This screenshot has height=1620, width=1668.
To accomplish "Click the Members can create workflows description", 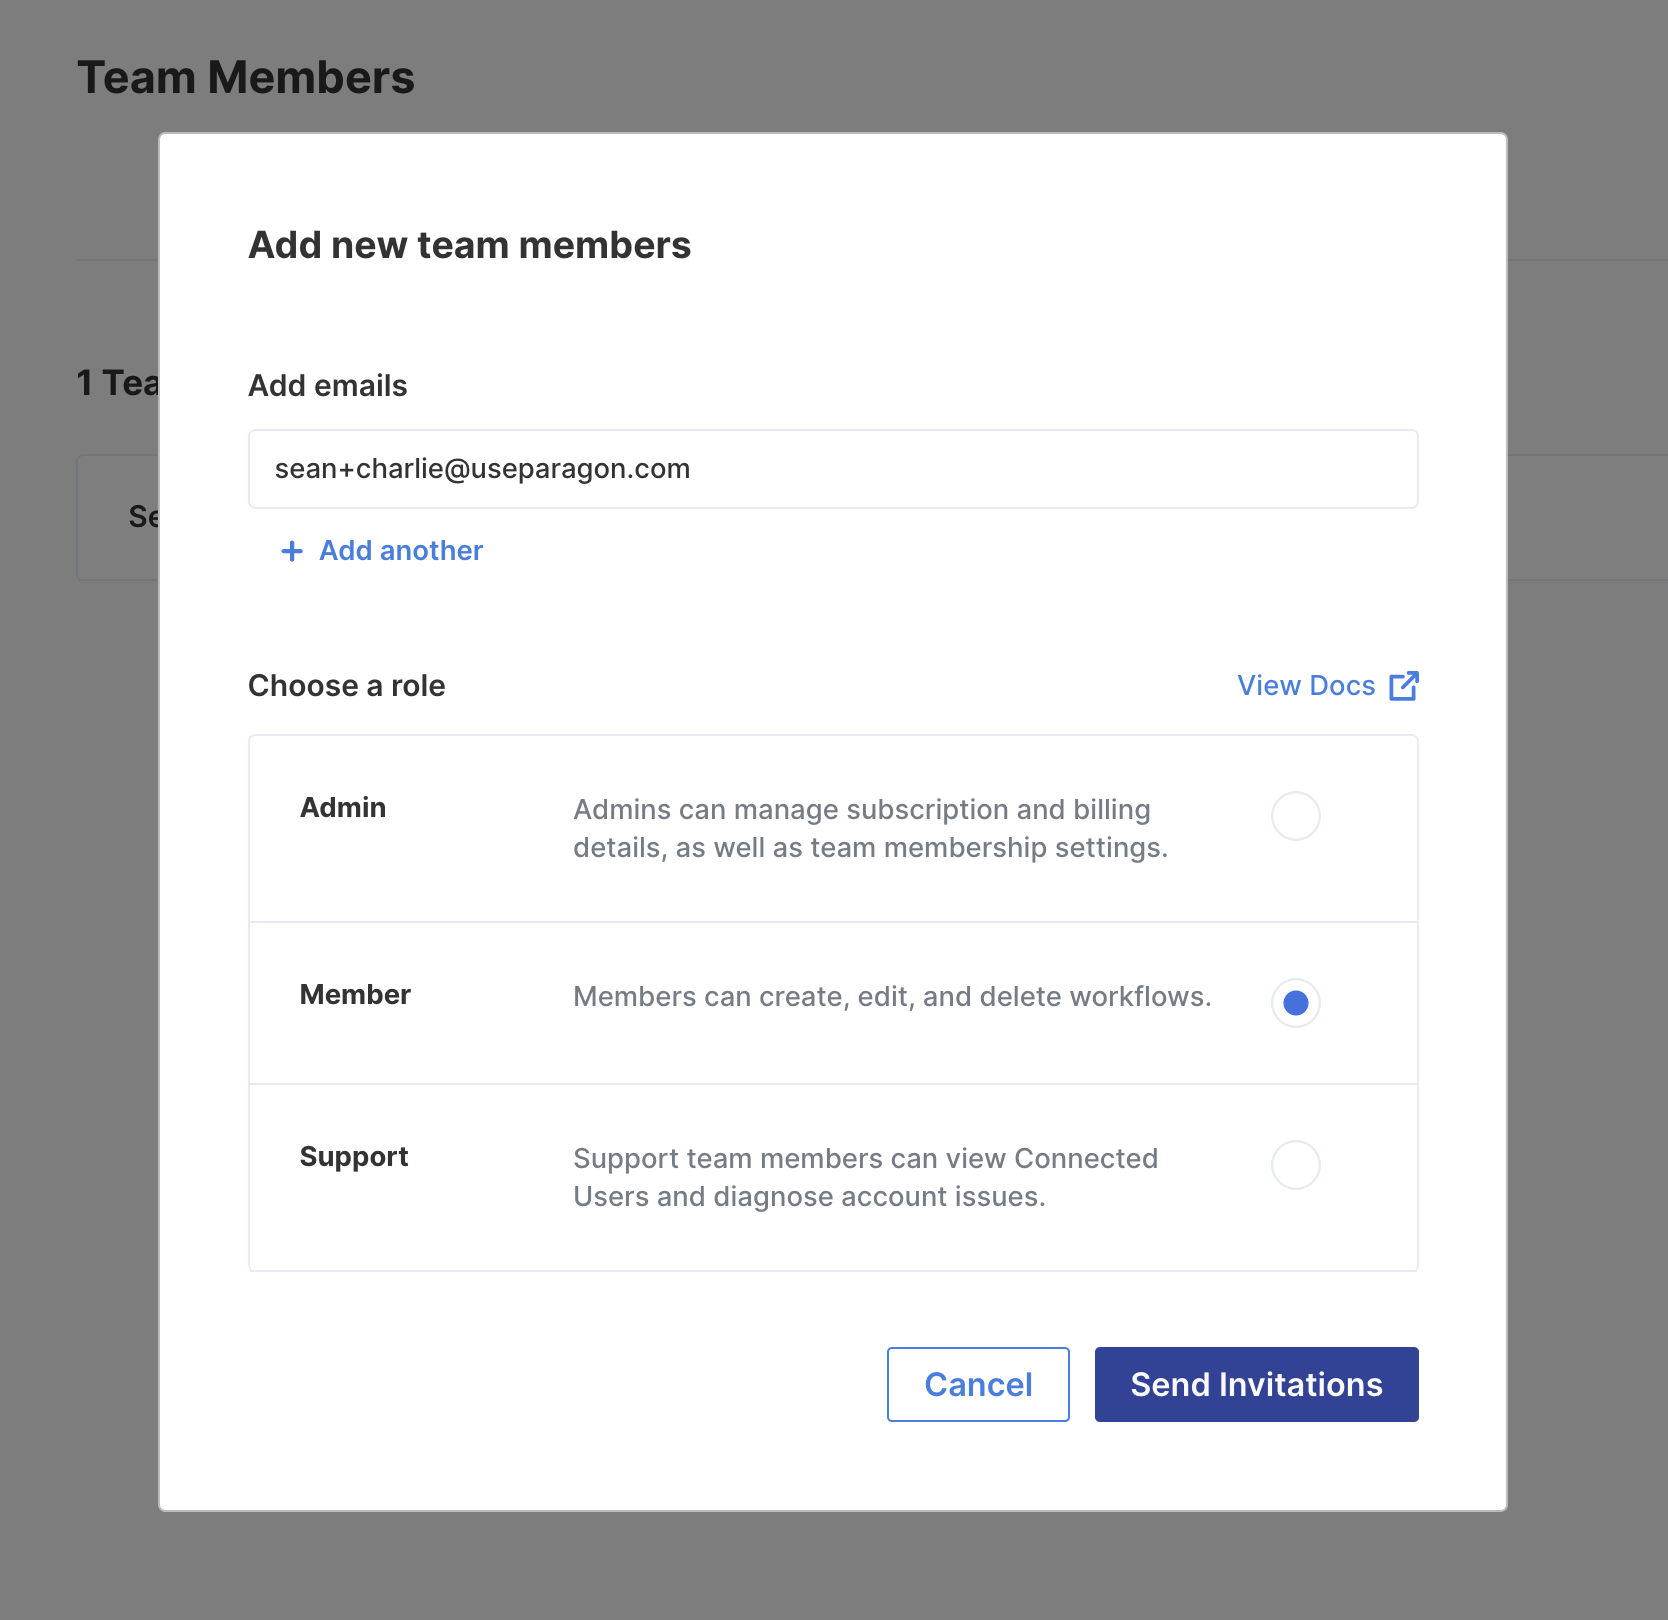I will (892, 997).
